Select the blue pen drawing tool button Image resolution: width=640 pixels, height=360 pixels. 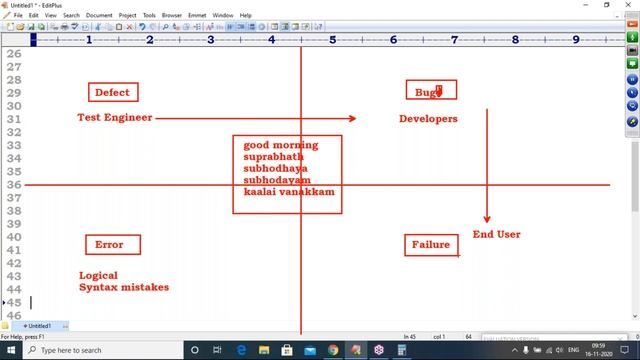point(632,93)
